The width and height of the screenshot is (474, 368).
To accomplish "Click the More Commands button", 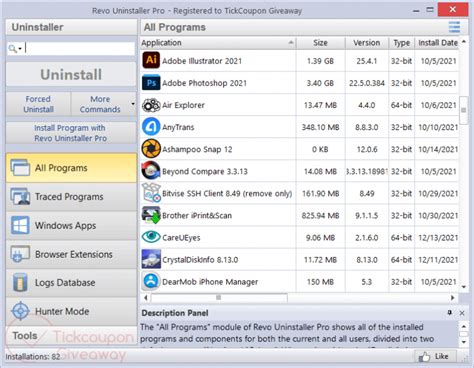I will click(x=100, y=104).
